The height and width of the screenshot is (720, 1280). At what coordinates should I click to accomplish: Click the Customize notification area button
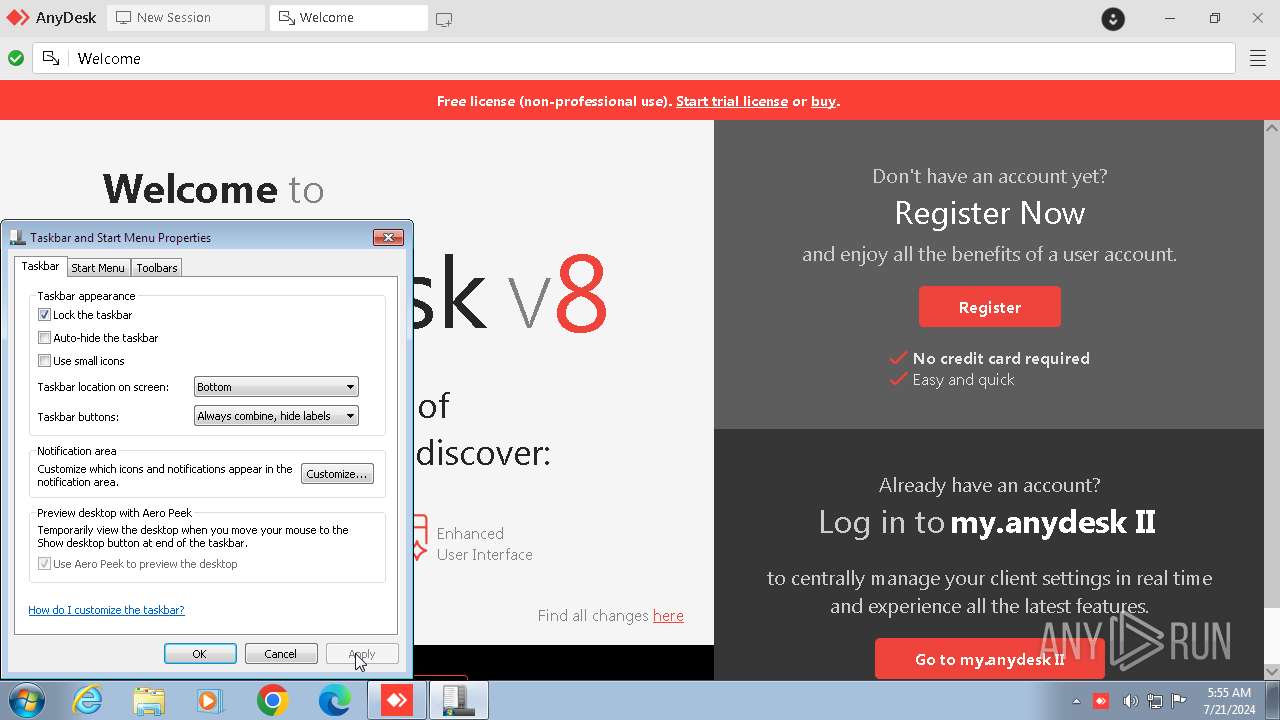(x=338, y=474)
